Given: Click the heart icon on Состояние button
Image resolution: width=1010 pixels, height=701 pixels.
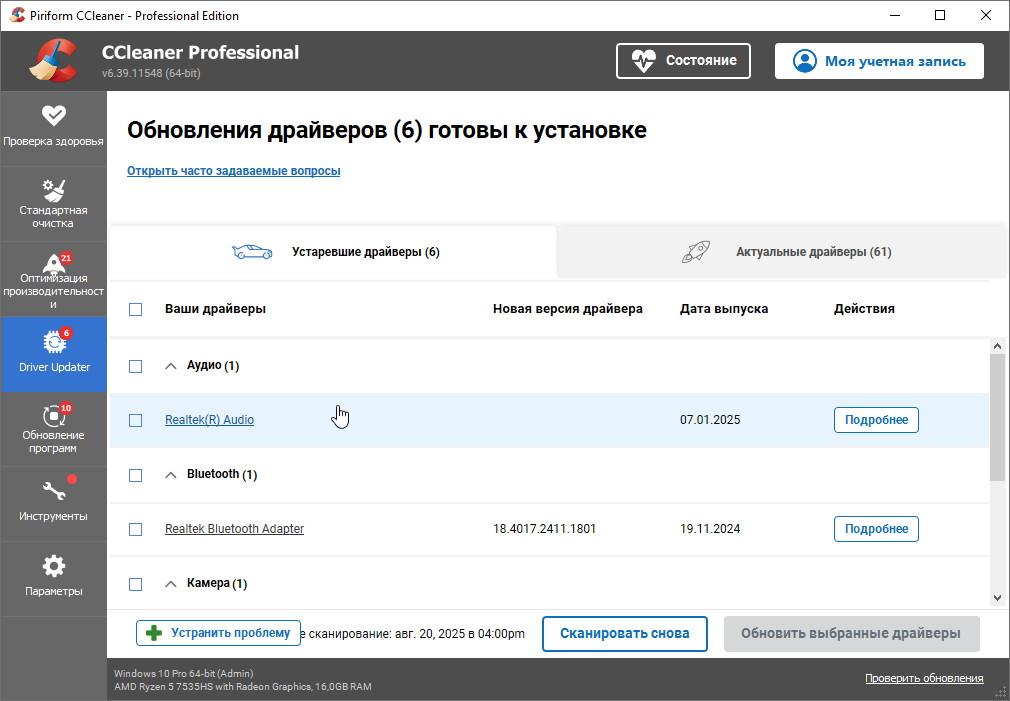Looking at the screenshot, I should click(643, 61).
